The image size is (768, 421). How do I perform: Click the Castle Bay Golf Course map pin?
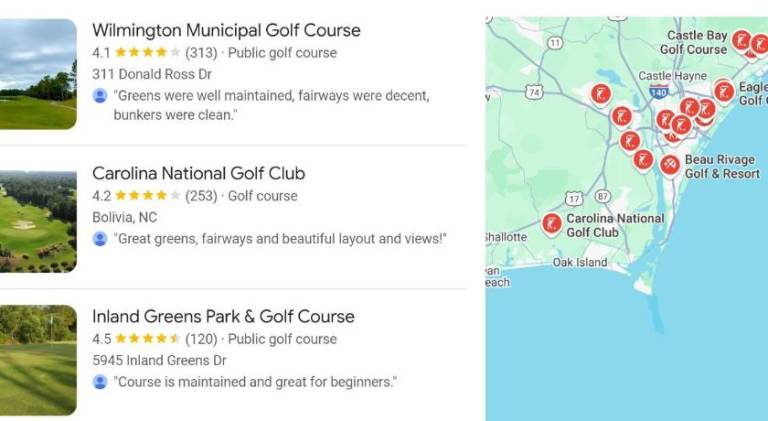pos(741,40)
